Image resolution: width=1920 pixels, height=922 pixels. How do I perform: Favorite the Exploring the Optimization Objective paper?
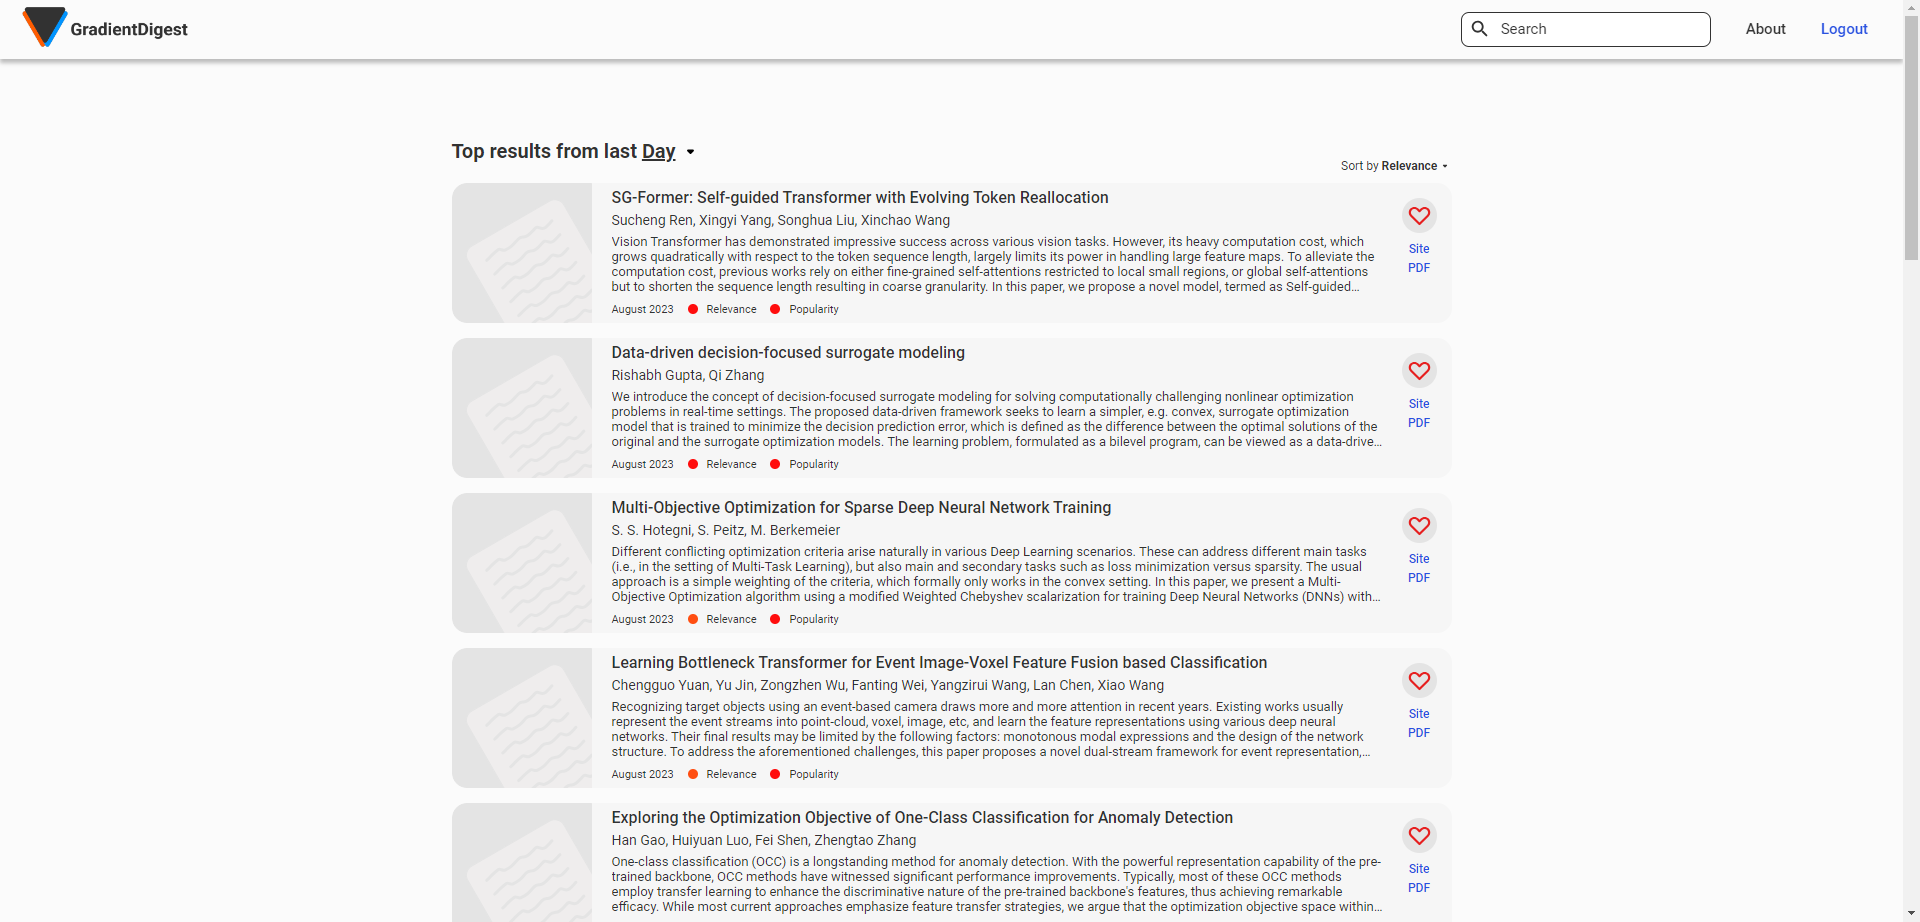point(1419,835)
